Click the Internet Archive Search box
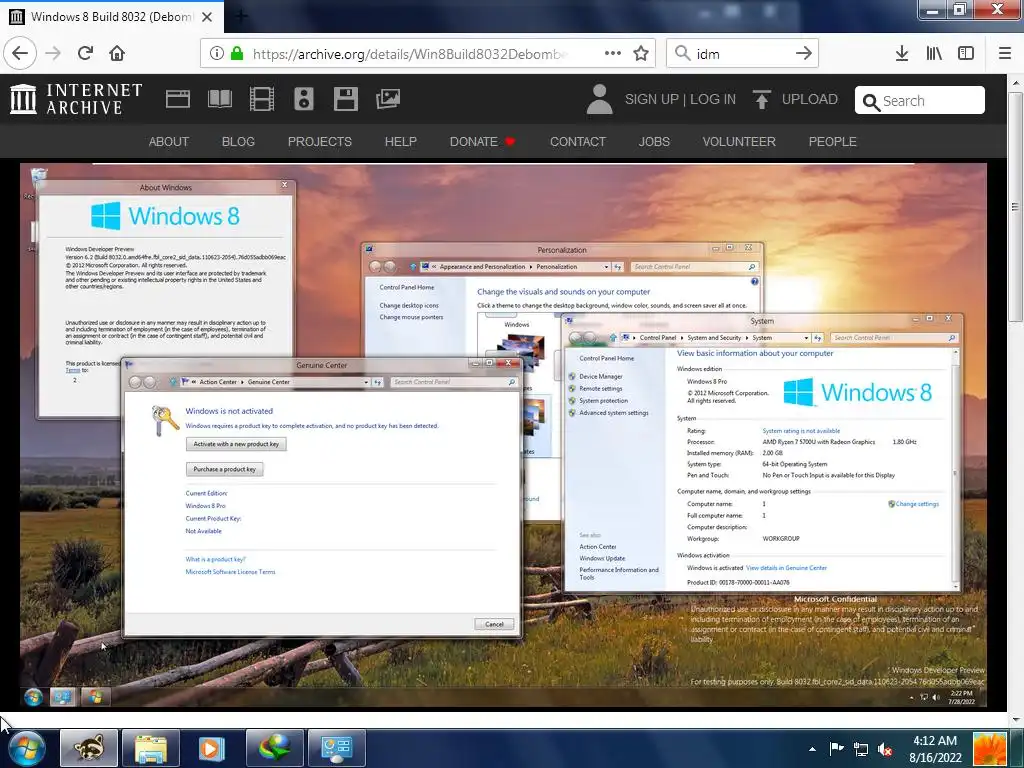 point(920,100)
